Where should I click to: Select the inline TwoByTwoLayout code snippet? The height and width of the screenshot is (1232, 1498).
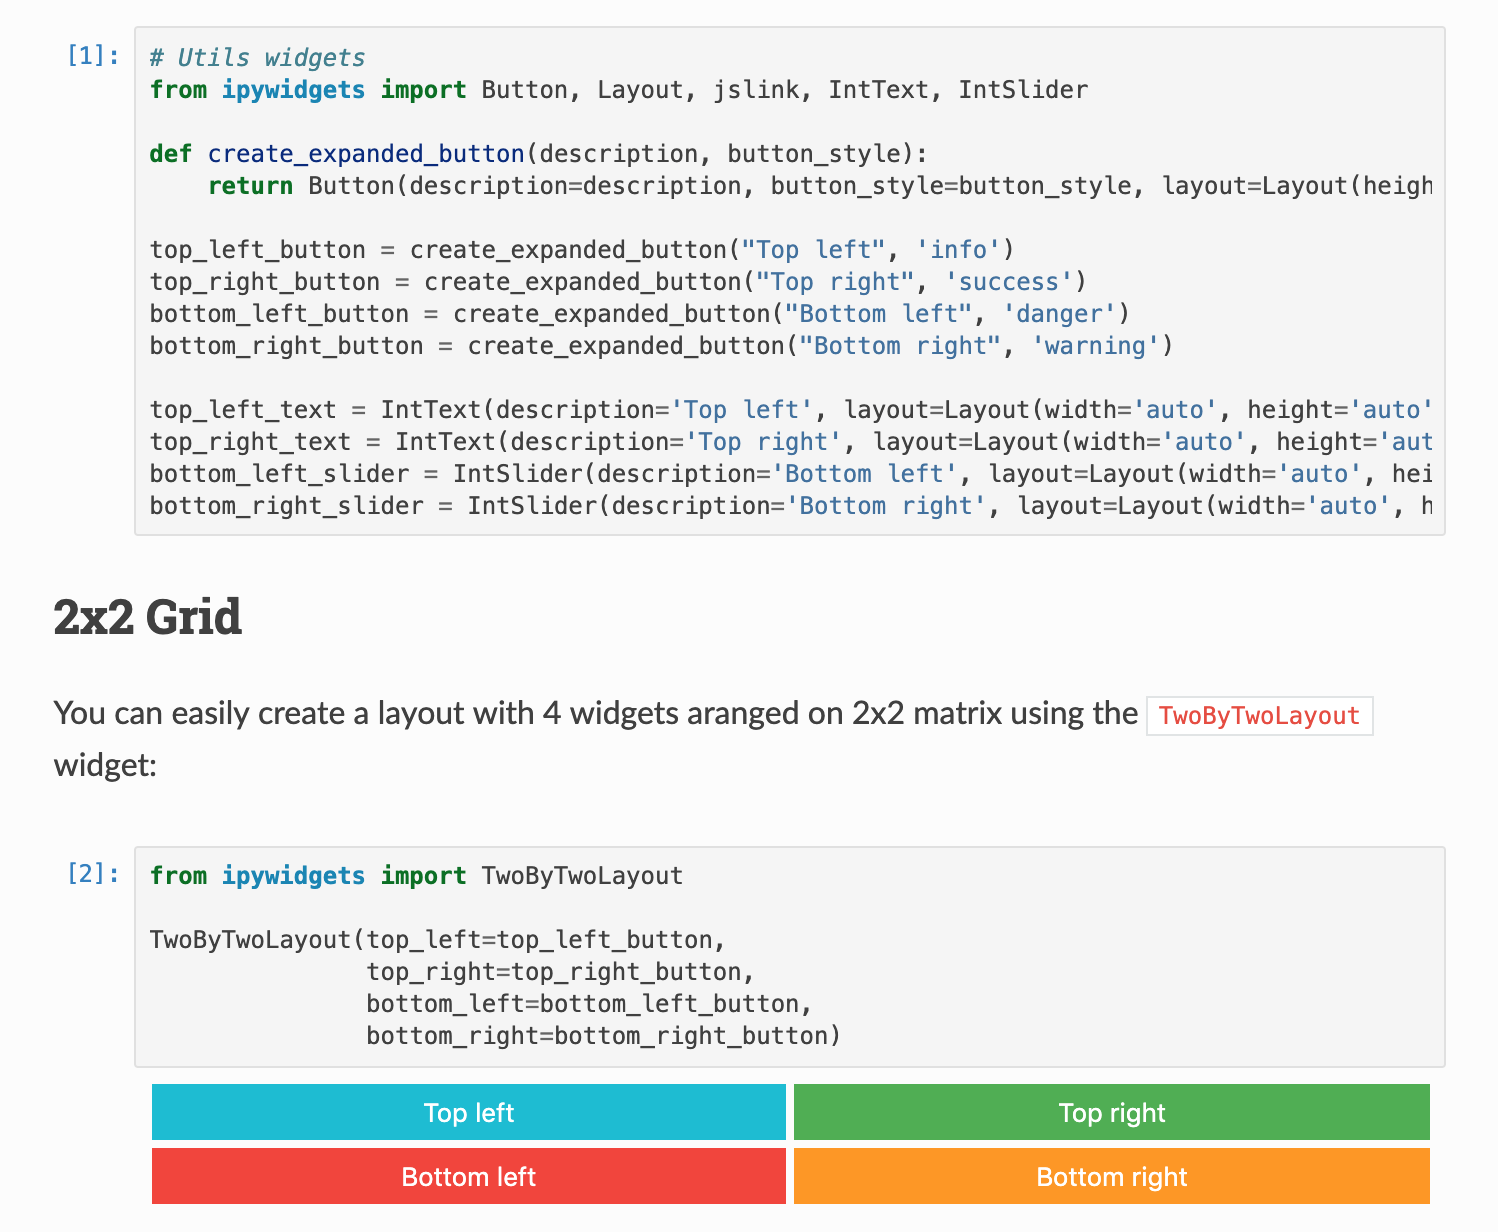pos(1259,716)
